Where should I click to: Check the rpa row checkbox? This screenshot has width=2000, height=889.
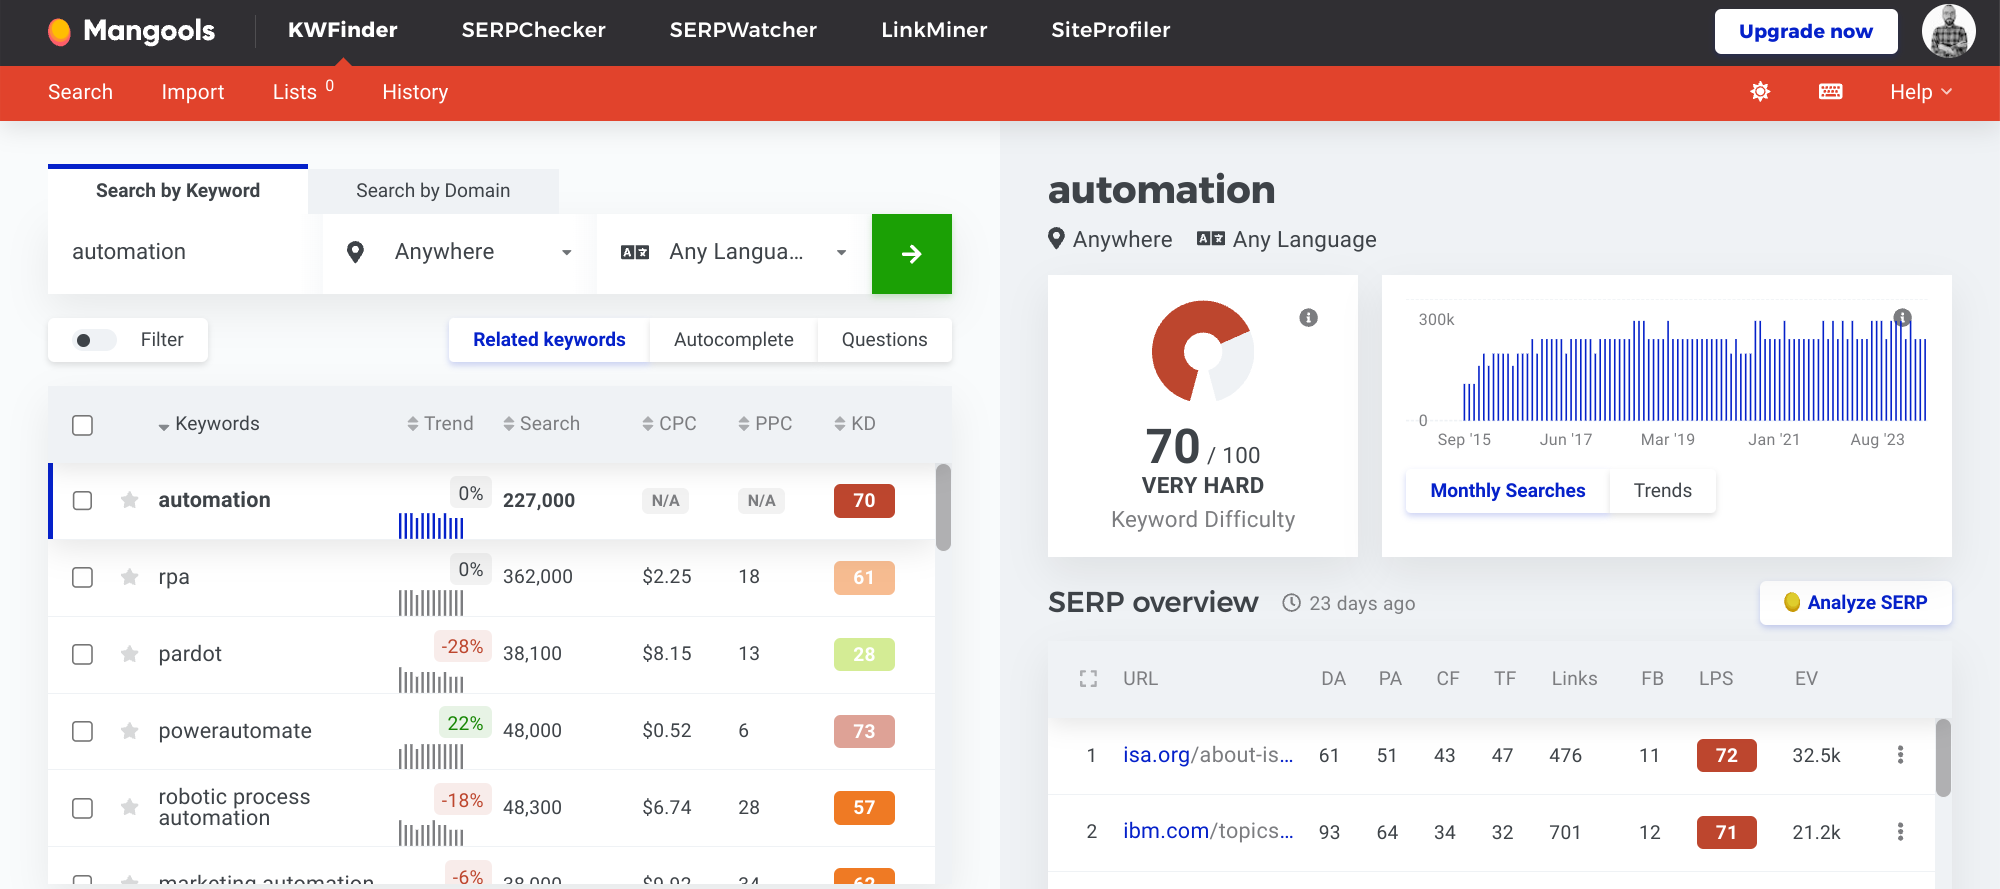(x=83, y=577)
